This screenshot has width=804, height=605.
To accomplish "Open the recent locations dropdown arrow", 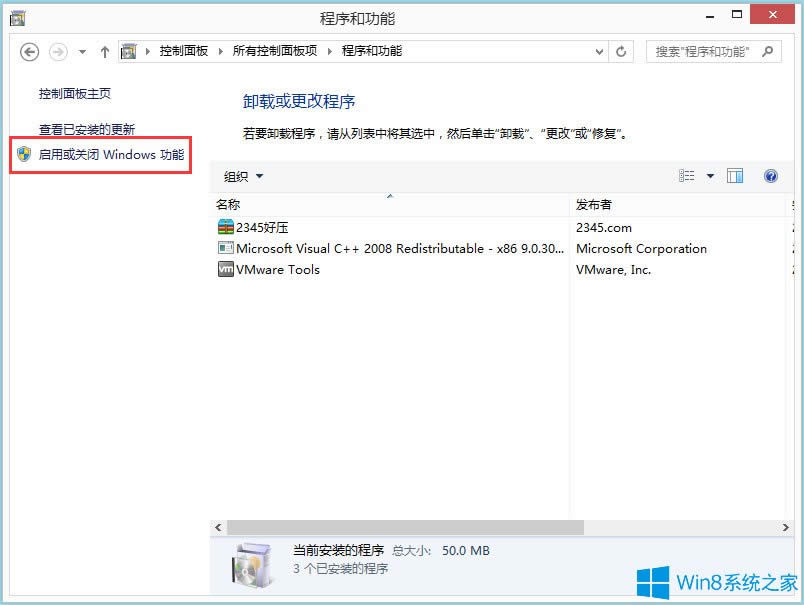I will point(83,52).
